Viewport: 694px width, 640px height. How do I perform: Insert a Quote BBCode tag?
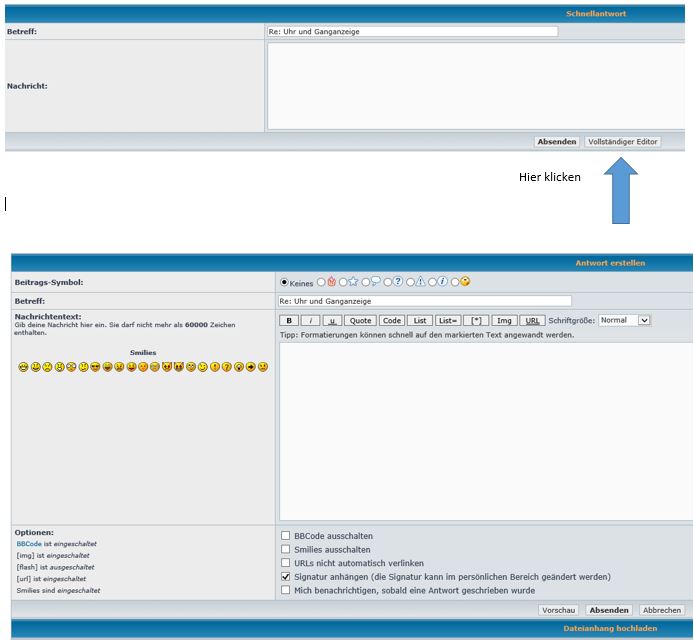click(360, 320)
